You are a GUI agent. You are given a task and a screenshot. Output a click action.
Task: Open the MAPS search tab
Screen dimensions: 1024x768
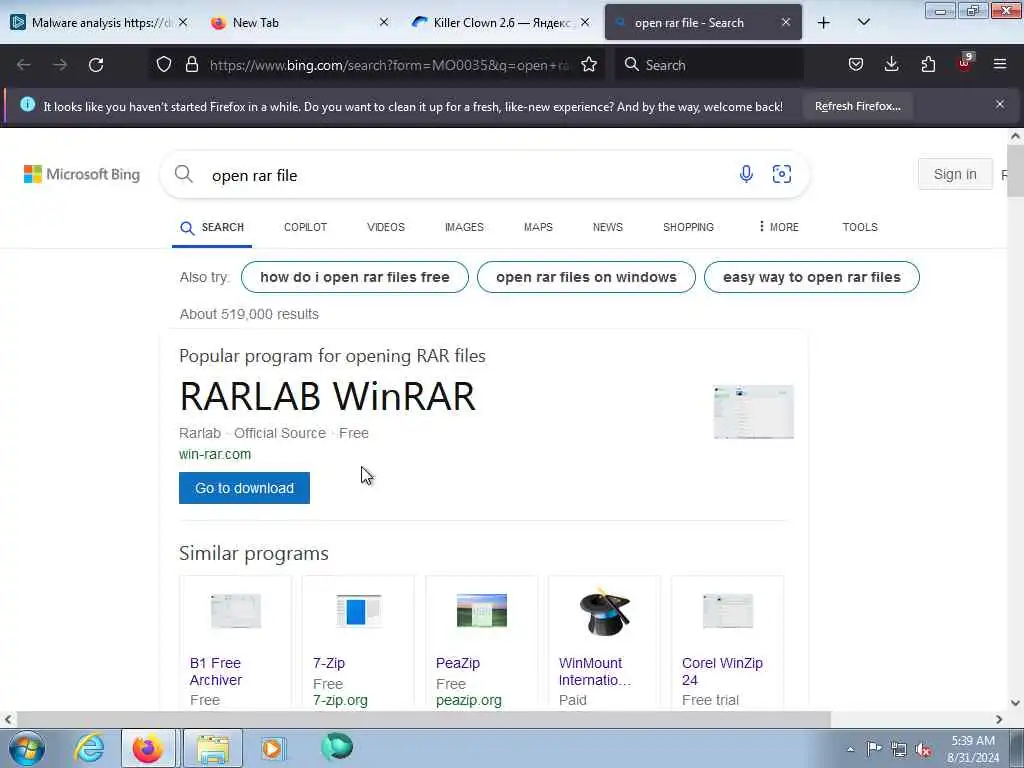[x=538, y=227]
